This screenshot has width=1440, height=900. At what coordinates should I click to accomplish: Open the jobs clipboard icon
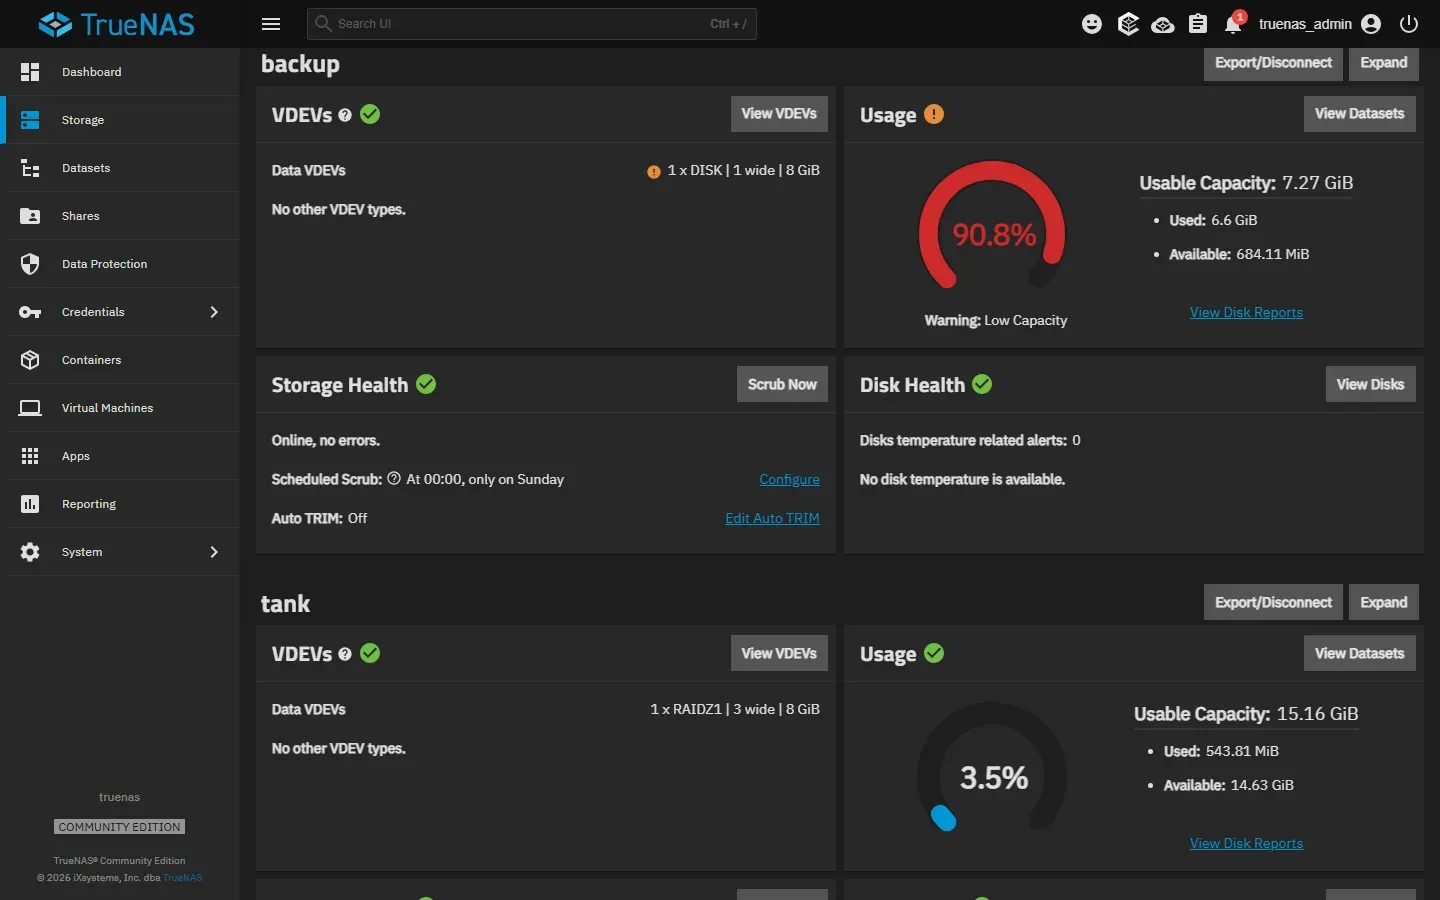(1198, 24)
